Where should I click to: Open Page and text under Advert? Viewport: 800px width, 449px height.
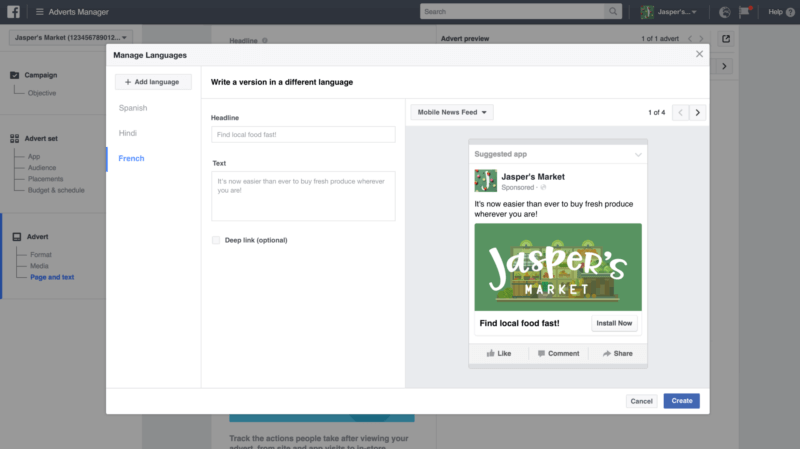[x=52, y=277]
